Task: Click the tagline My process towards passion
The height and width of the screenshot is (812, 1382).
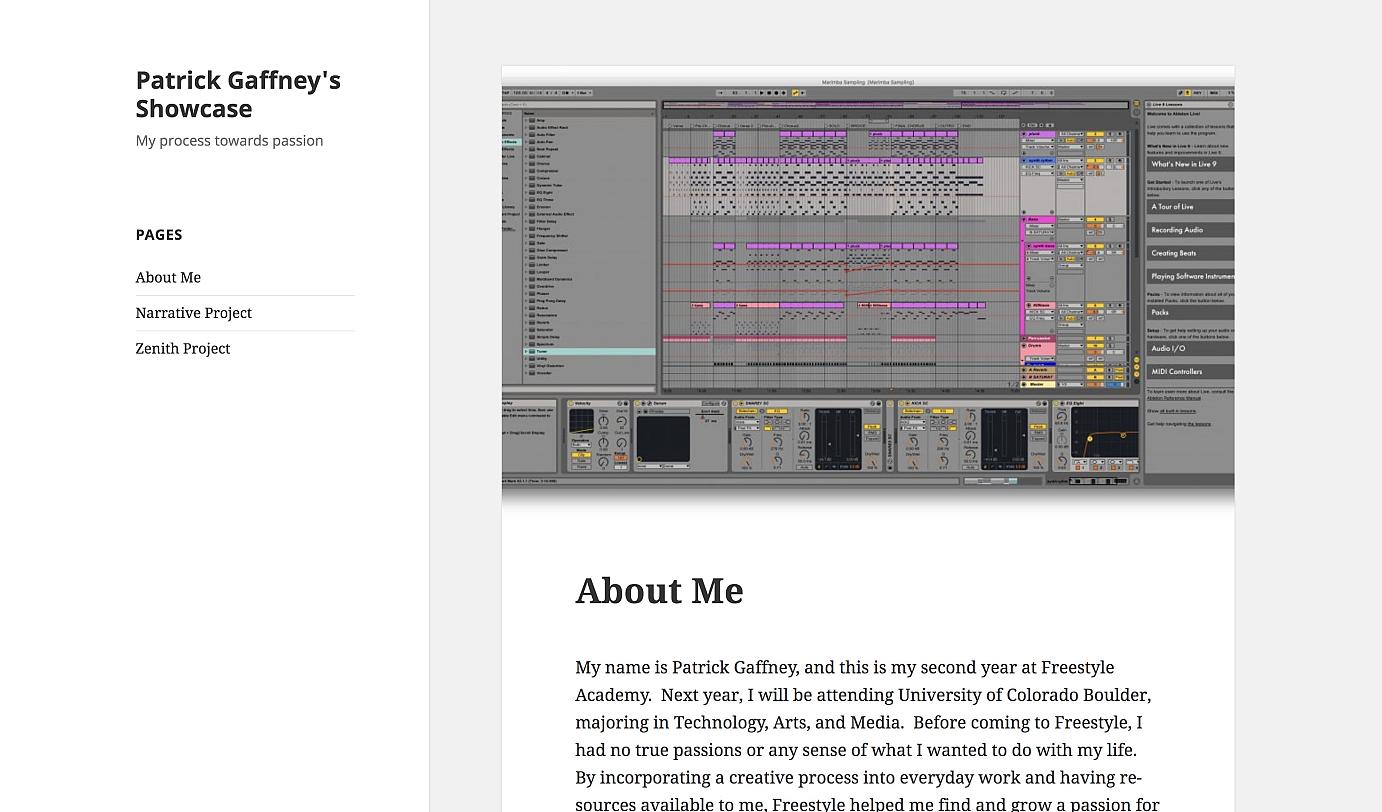Action: tap(229, 141)
